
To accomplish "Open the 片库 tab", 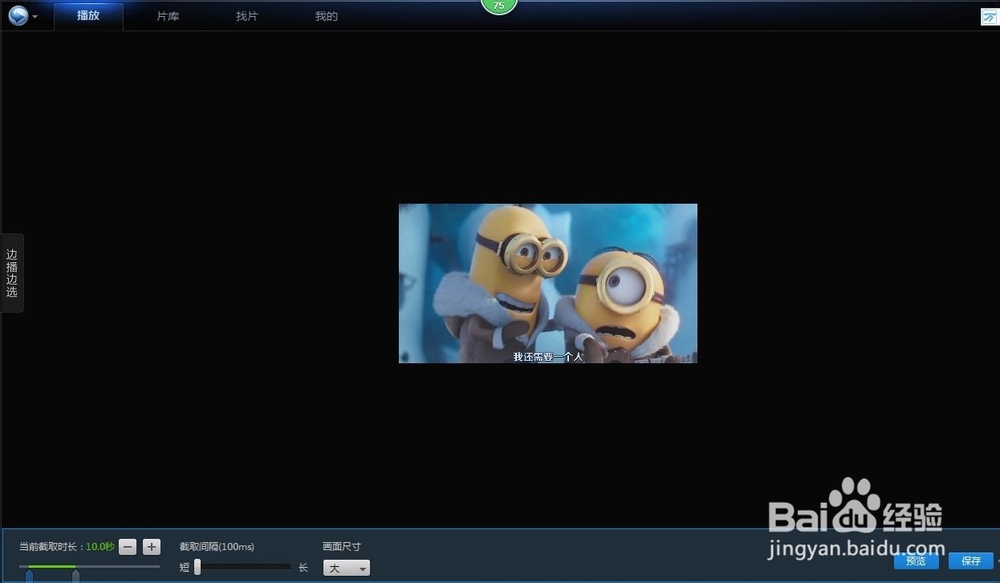I will [x=168, y=16].
